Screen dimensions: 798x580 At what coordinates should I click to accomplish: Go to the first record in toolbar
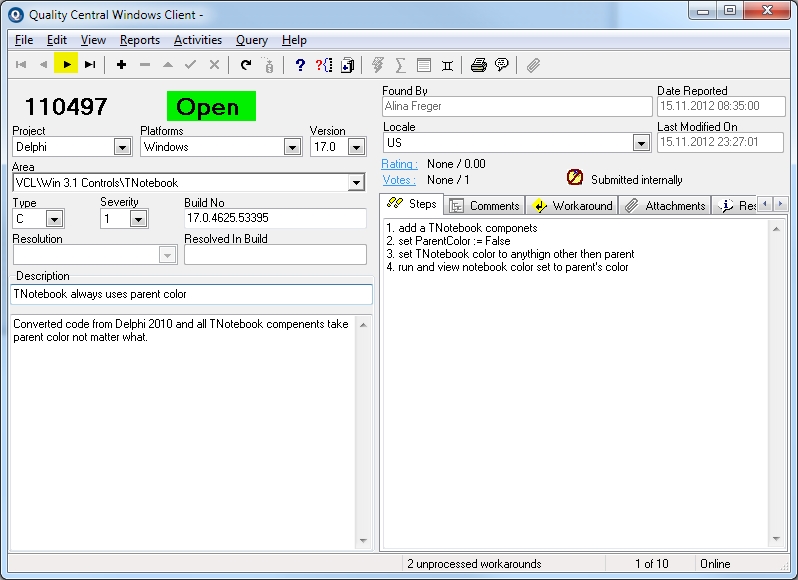coord(21,65)
